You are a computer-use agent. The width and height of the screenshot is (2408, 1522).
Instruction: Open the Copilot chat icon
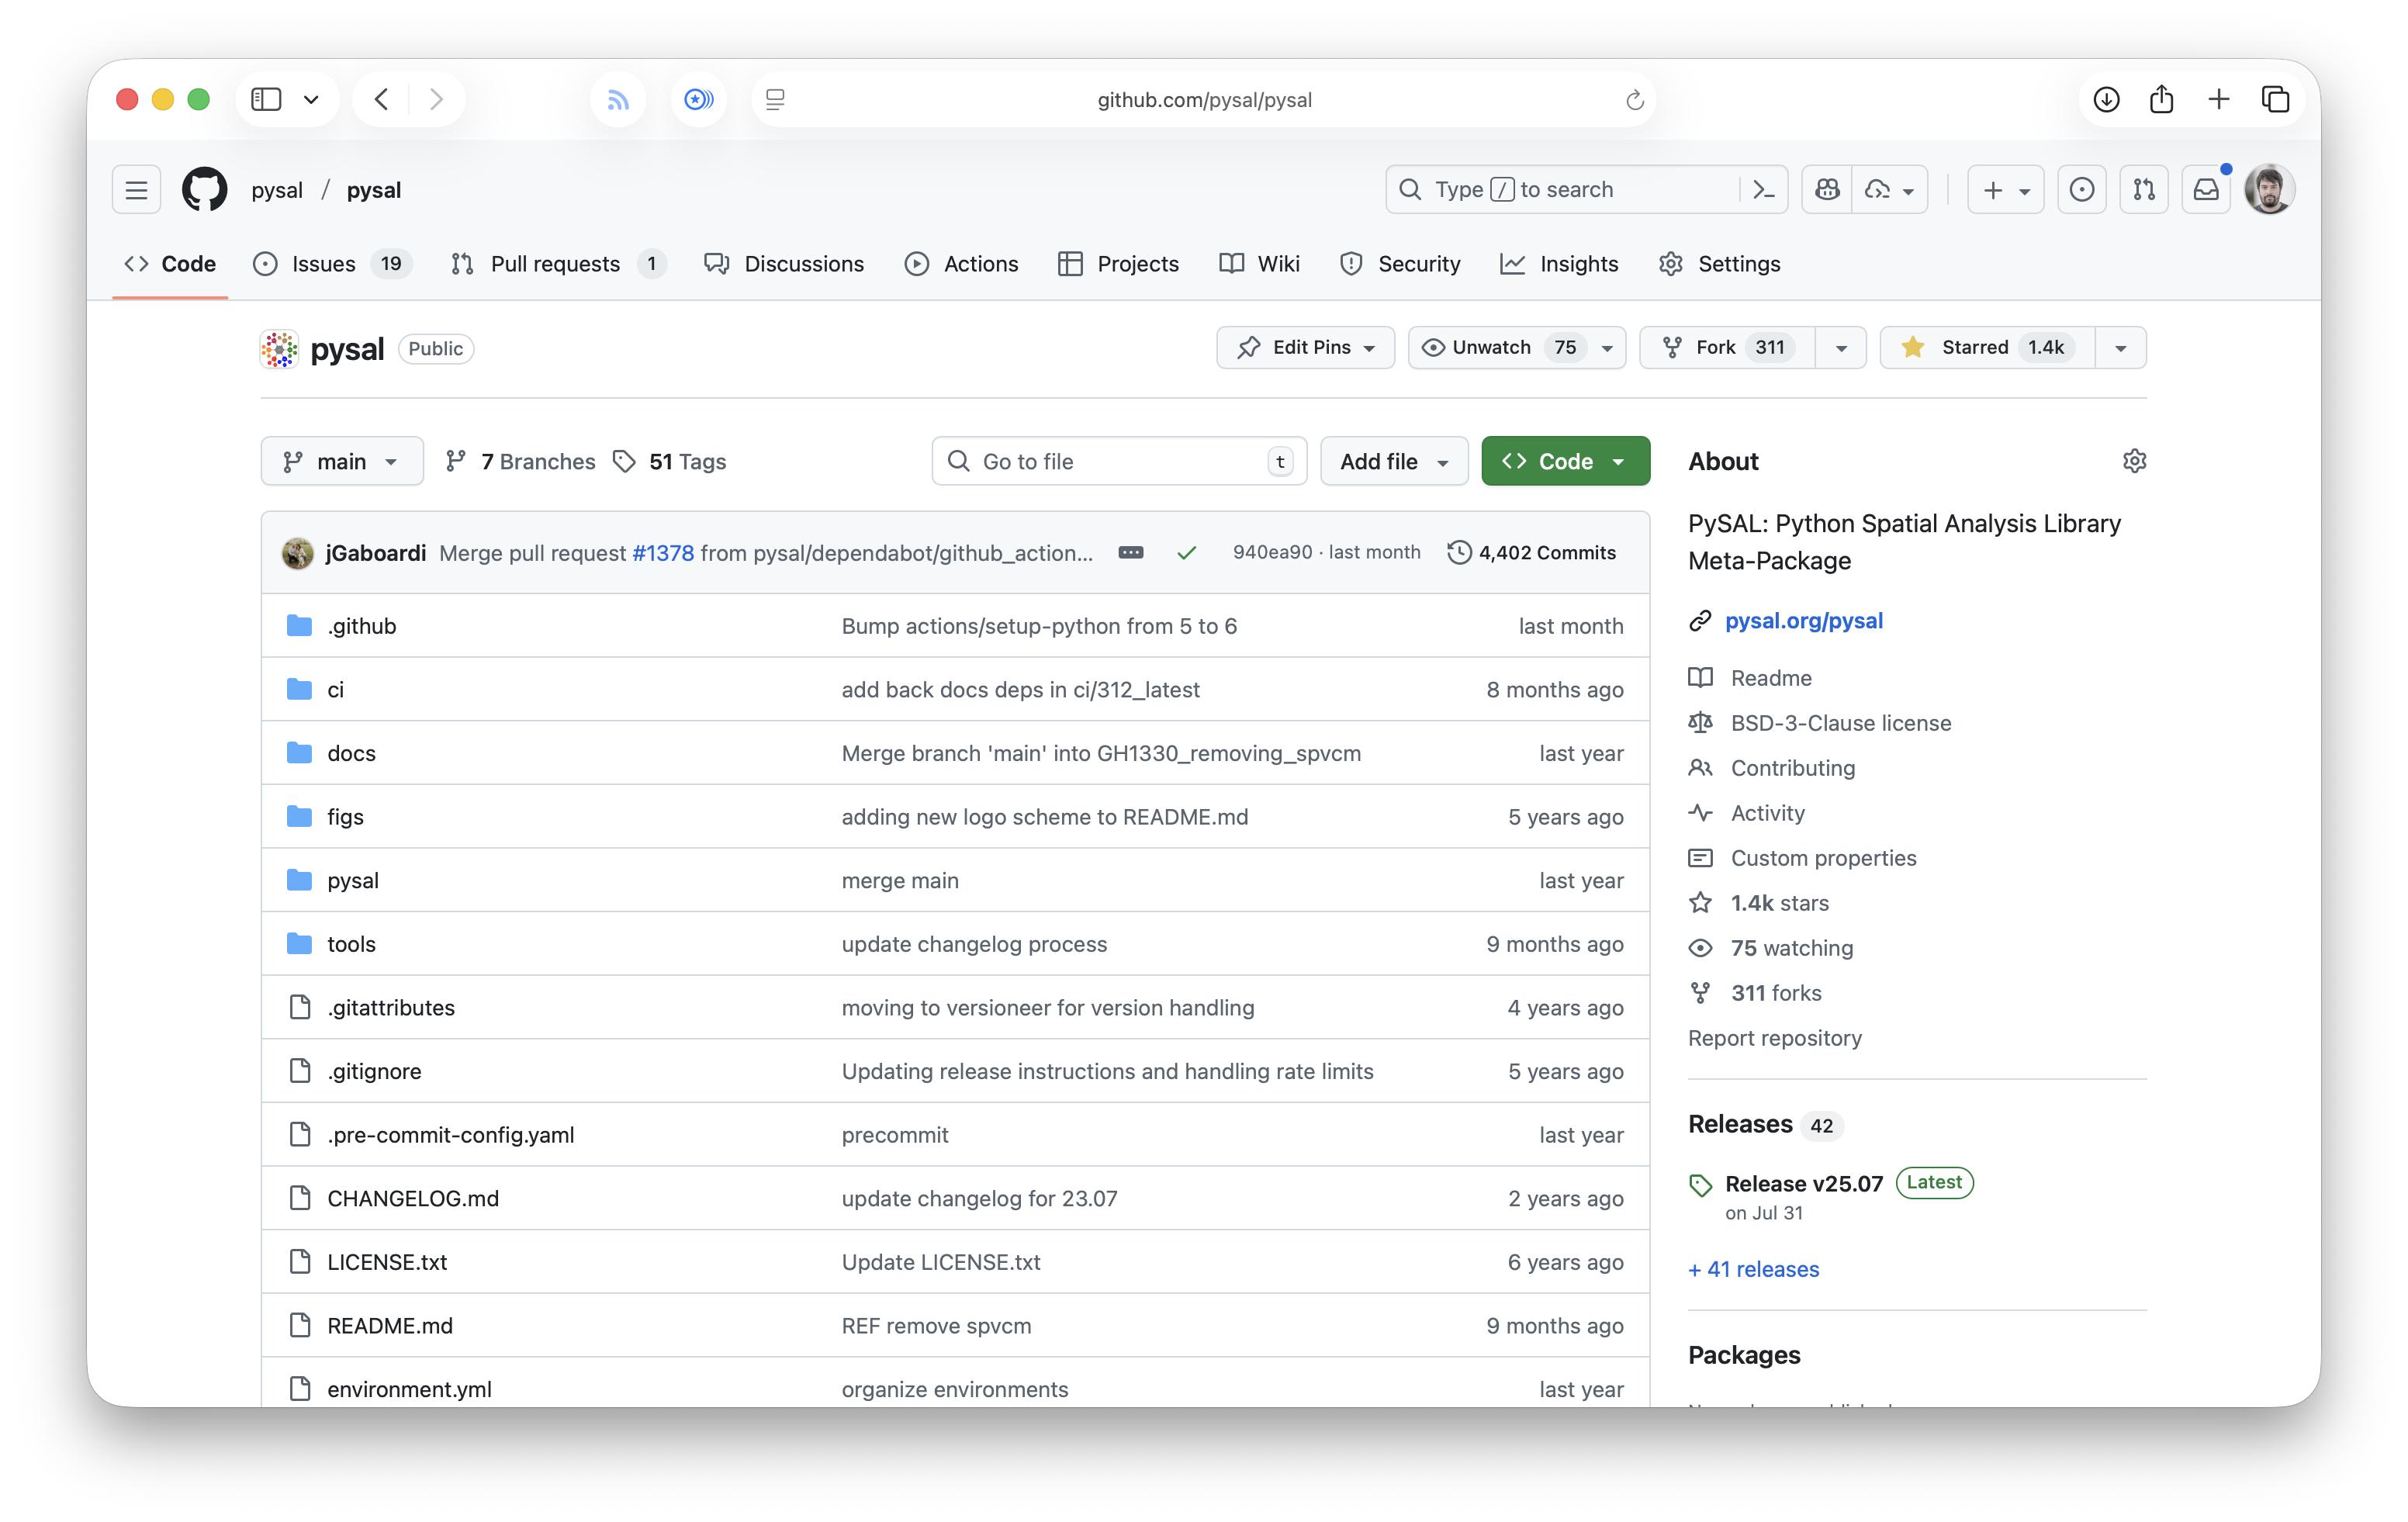pyautogui.click(x=1828, y=190)
